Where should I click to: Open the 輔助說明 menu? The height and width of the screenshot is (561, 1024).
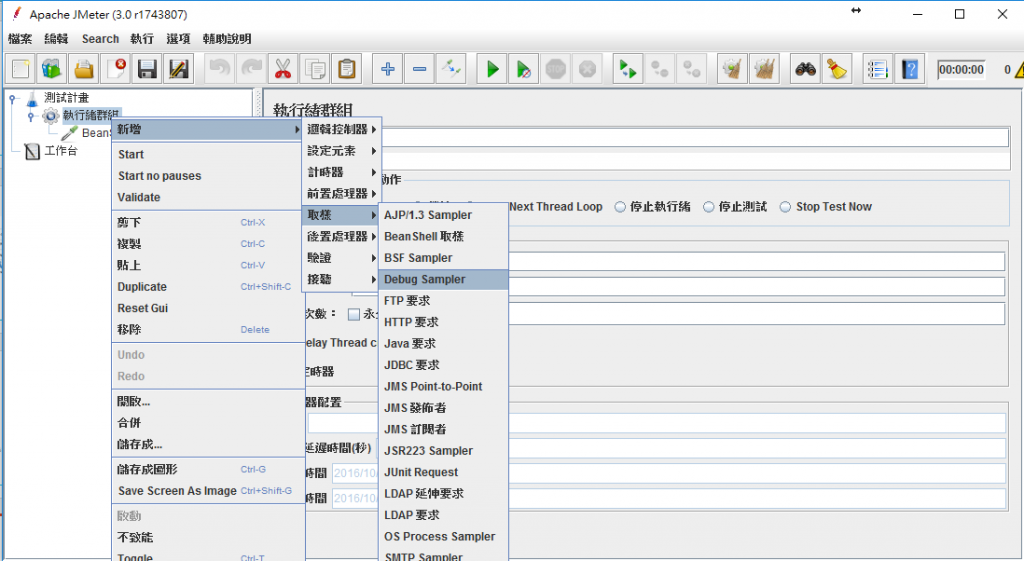(x=227, y=39)
